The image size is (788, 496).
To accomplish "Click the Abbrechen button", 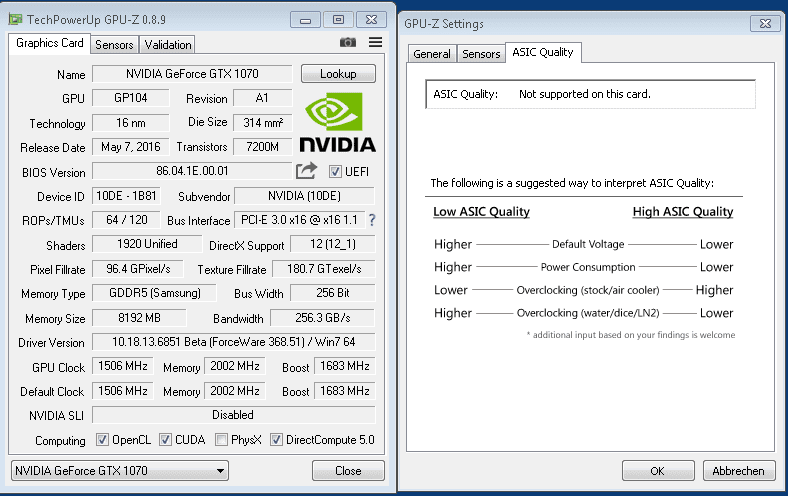I will pyautogui.click(x=739, y=471).
